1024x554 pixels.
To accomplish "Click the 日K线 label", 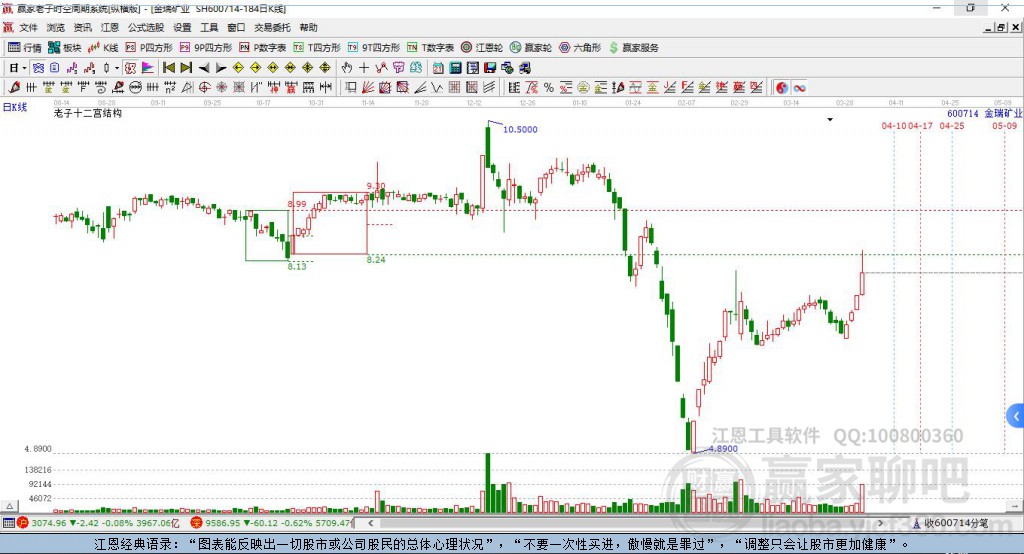I will [15, 107].
